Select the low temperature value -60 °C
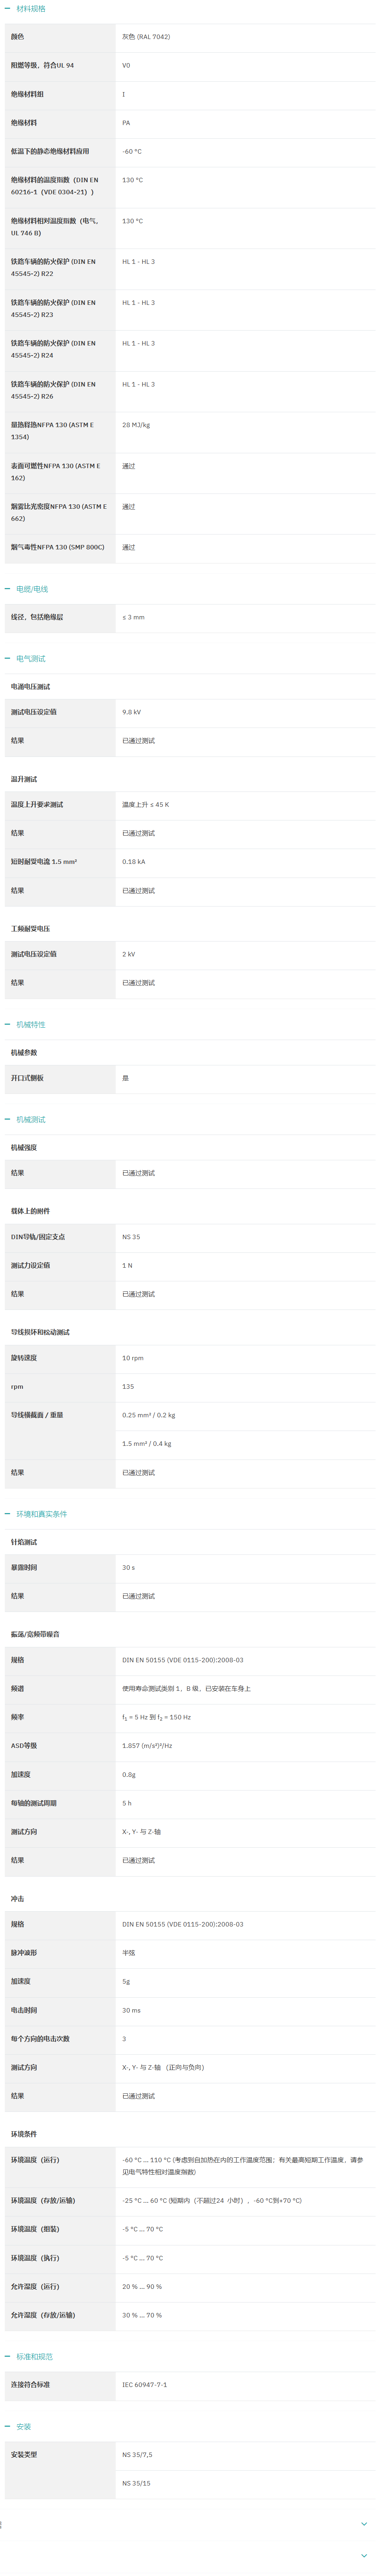Image resolution: width=378 pixels, height=2576 pixels. pyautogui.click(x=132, y=152)
